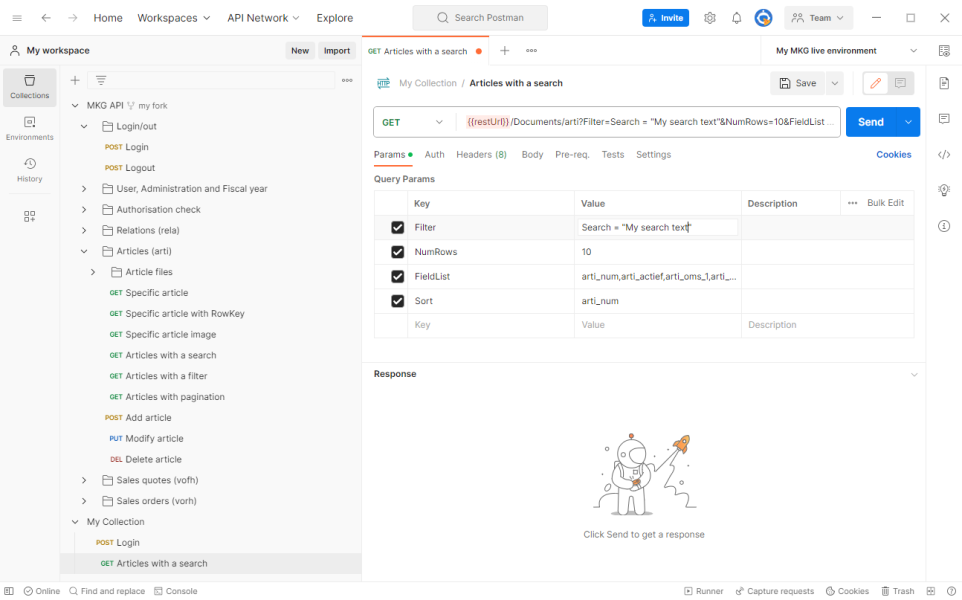
Task: Open the notifications bell
Action: [737, 18]
